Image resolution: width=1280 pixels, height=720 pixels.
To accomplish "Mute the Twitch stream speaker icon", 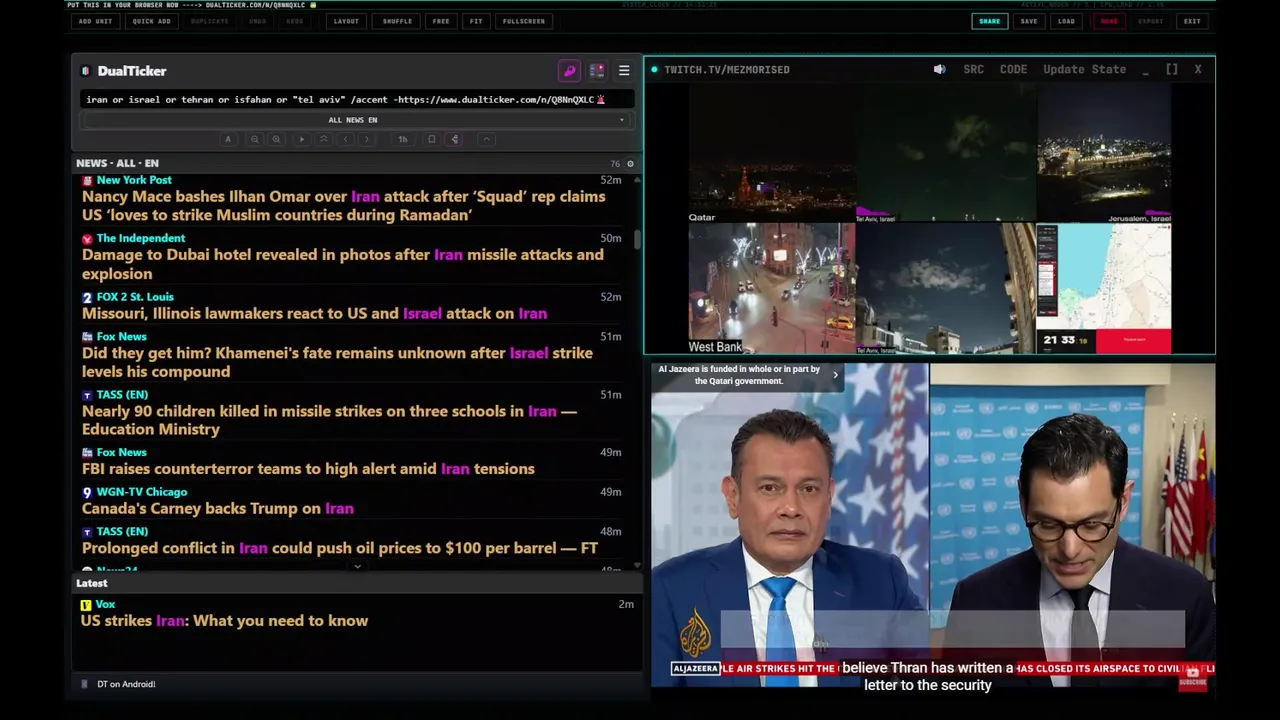I will (939, 69).
